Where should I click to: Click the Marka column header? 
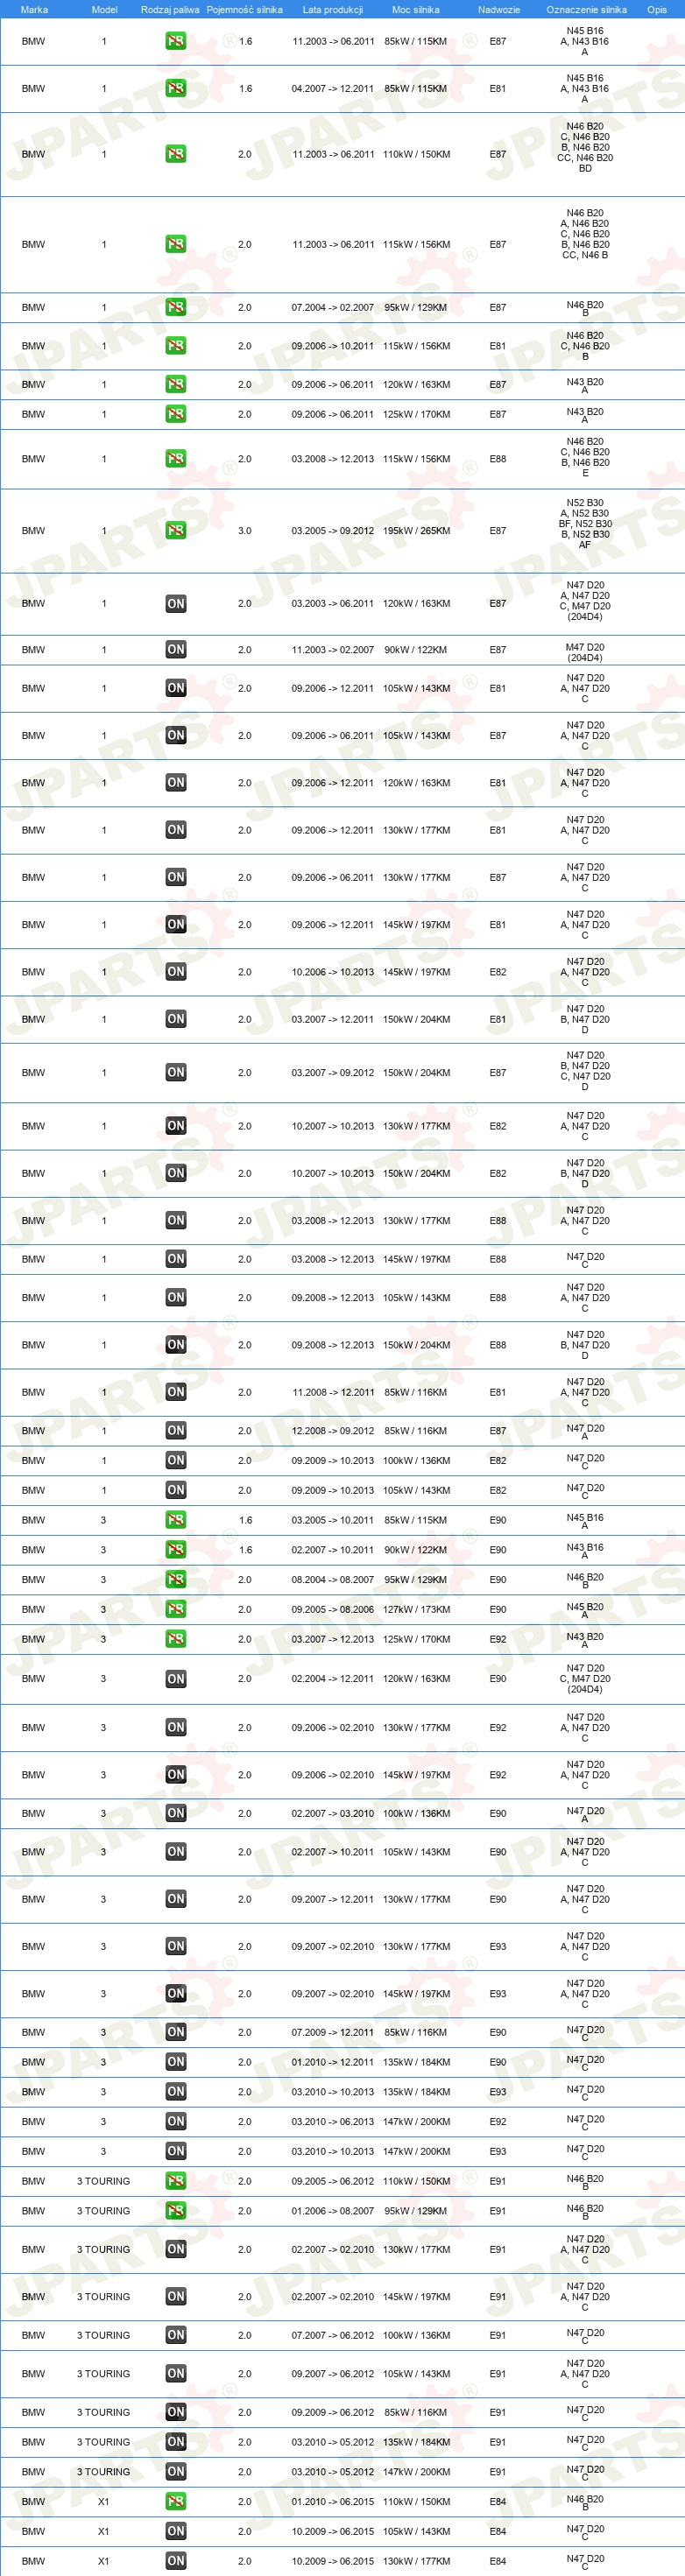(x=34, y=10)
